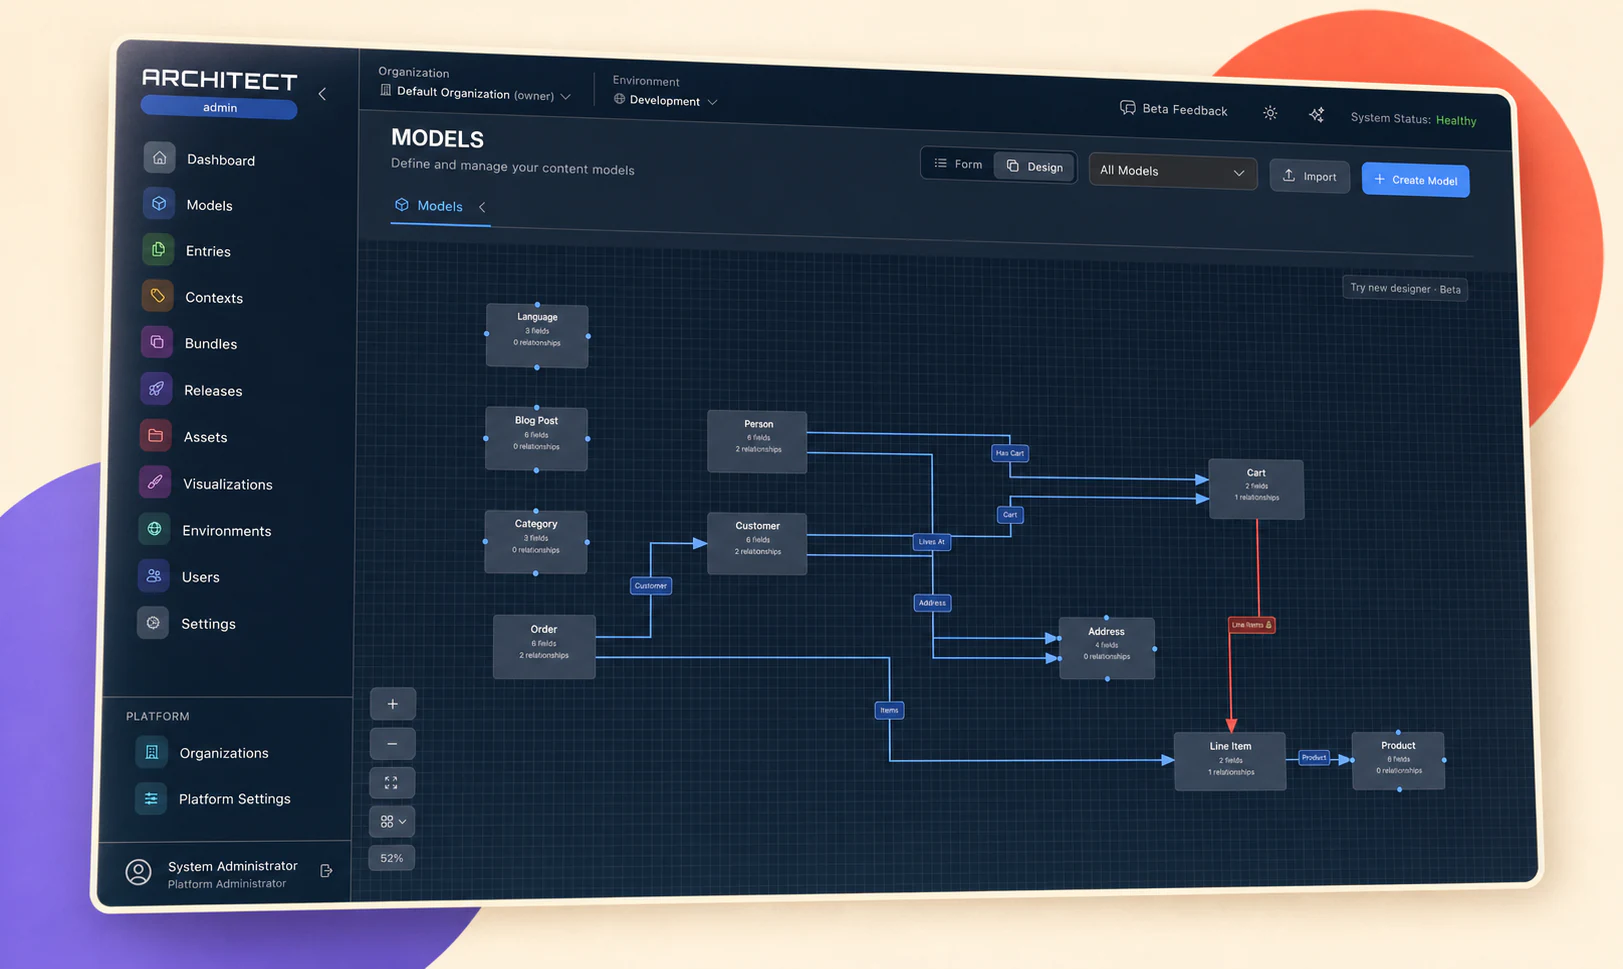Screen dimensions: 1623x969
Task: Click the logout icon beside System Administrator
Action: [326, 871]
